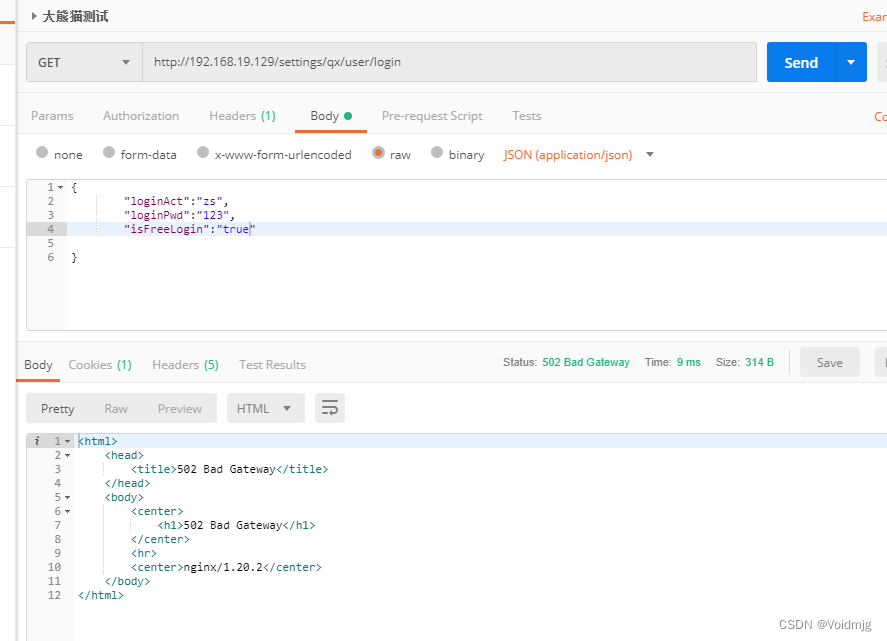This screenshot has height=641, width=887.
Task: Click the info icon beside response line 1
Action: (37, 441)
